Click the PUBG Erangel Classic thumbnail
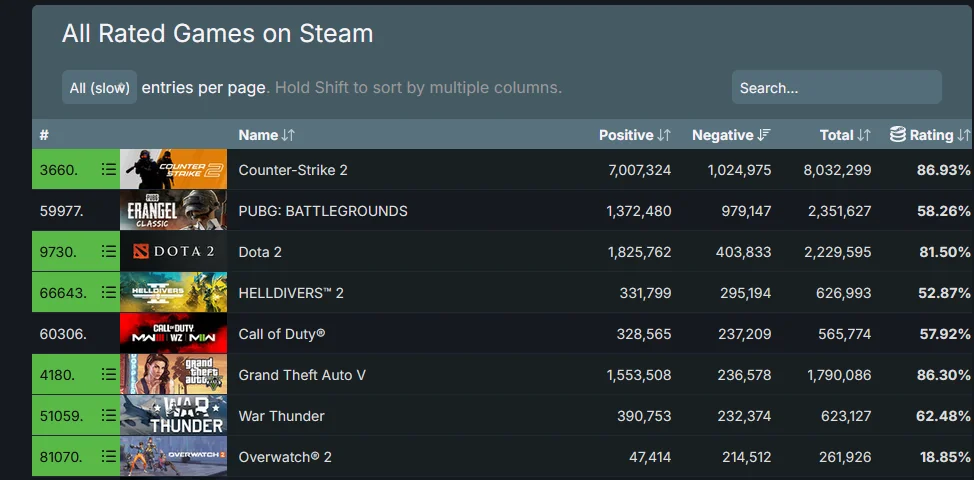Image resolution: width=974 pixels, height=480 pixels. pyautogui.click(x=173, y=211)
